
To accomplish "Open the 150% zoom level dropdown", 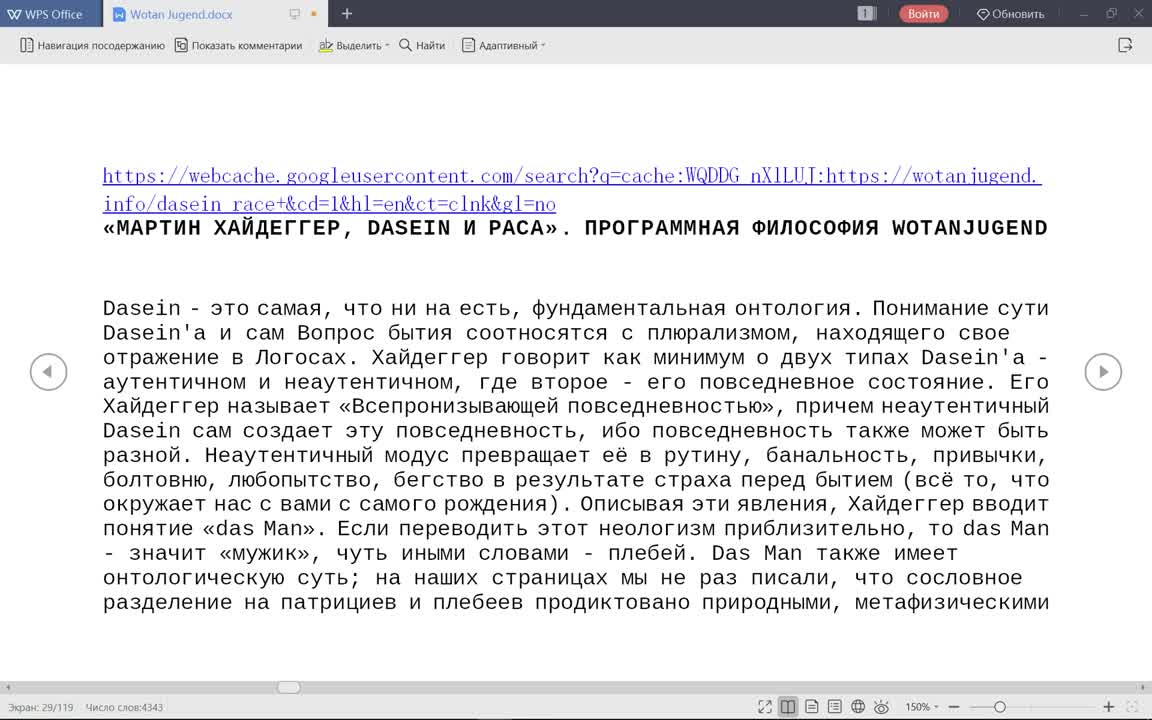I will coord(921,707).
